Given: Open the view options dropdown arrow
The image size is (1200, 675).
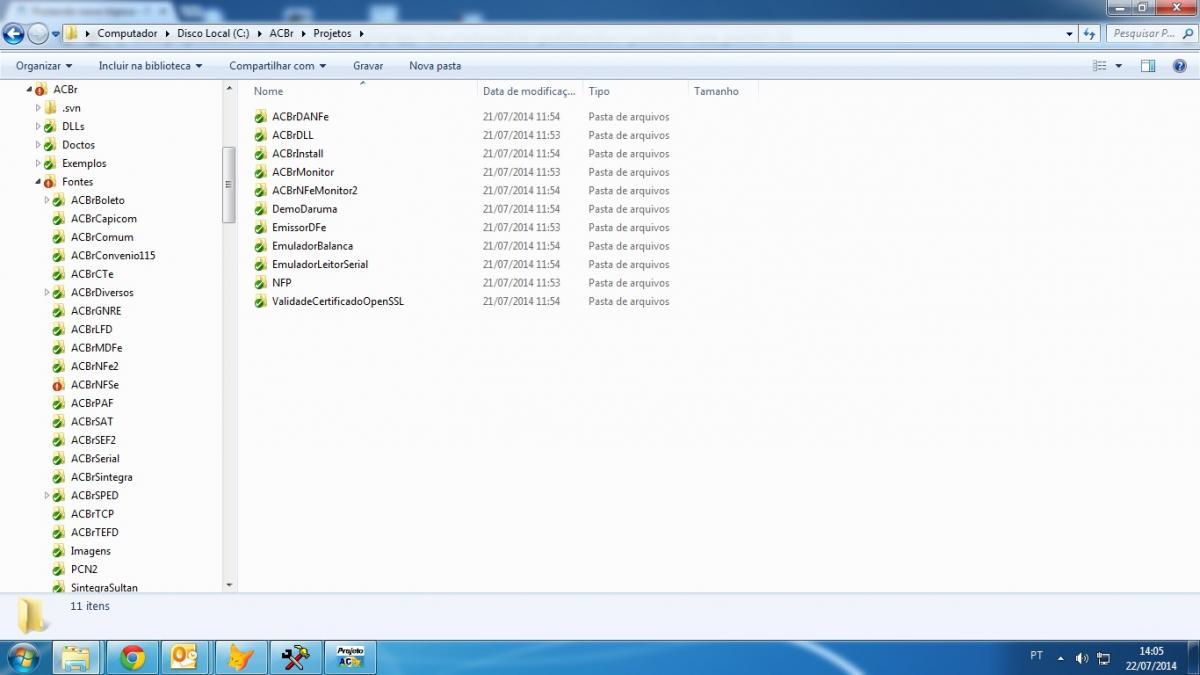Looking at the screenshot, I should click(1118, 66).
